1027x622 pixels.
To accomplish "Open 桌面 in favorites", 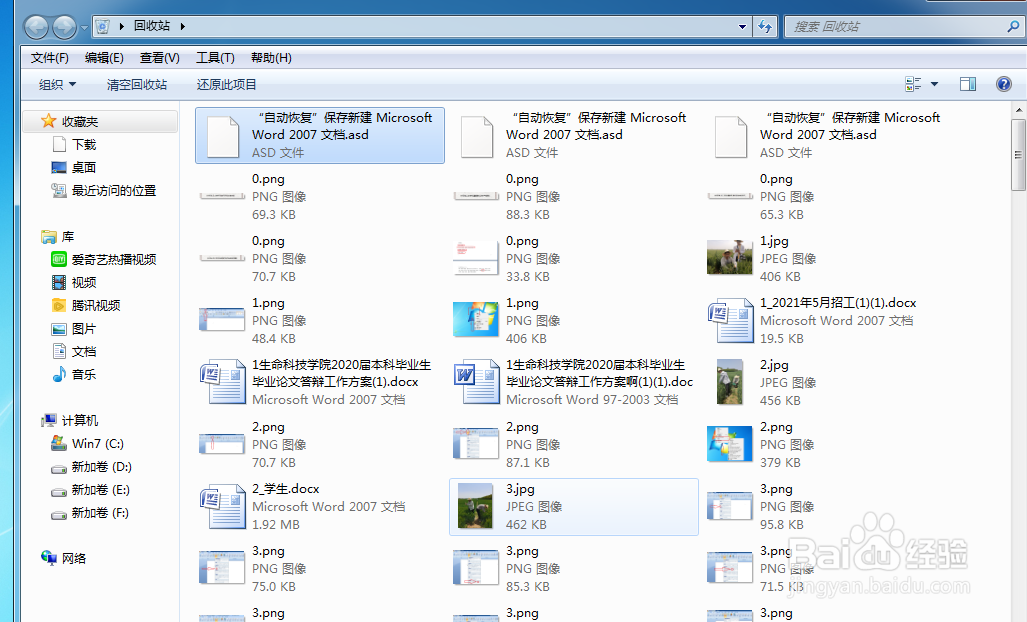I will click(84, 168).
